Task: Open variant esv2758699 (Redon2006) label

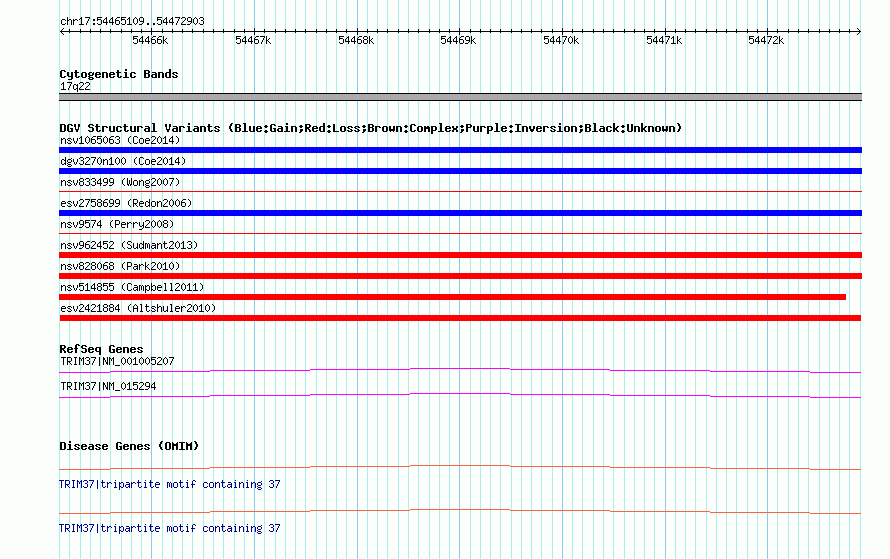Action: pyautogui.click(x=126, y=203)
